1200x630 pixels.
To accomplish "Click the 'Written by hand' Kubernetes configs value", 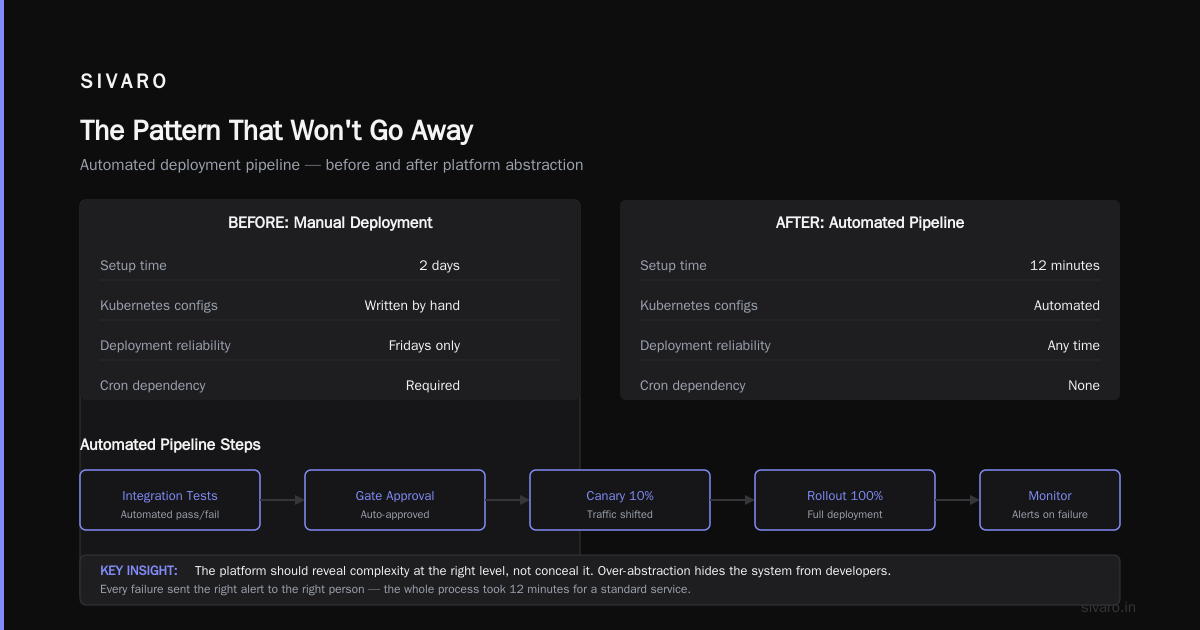I will coord(412,306).
